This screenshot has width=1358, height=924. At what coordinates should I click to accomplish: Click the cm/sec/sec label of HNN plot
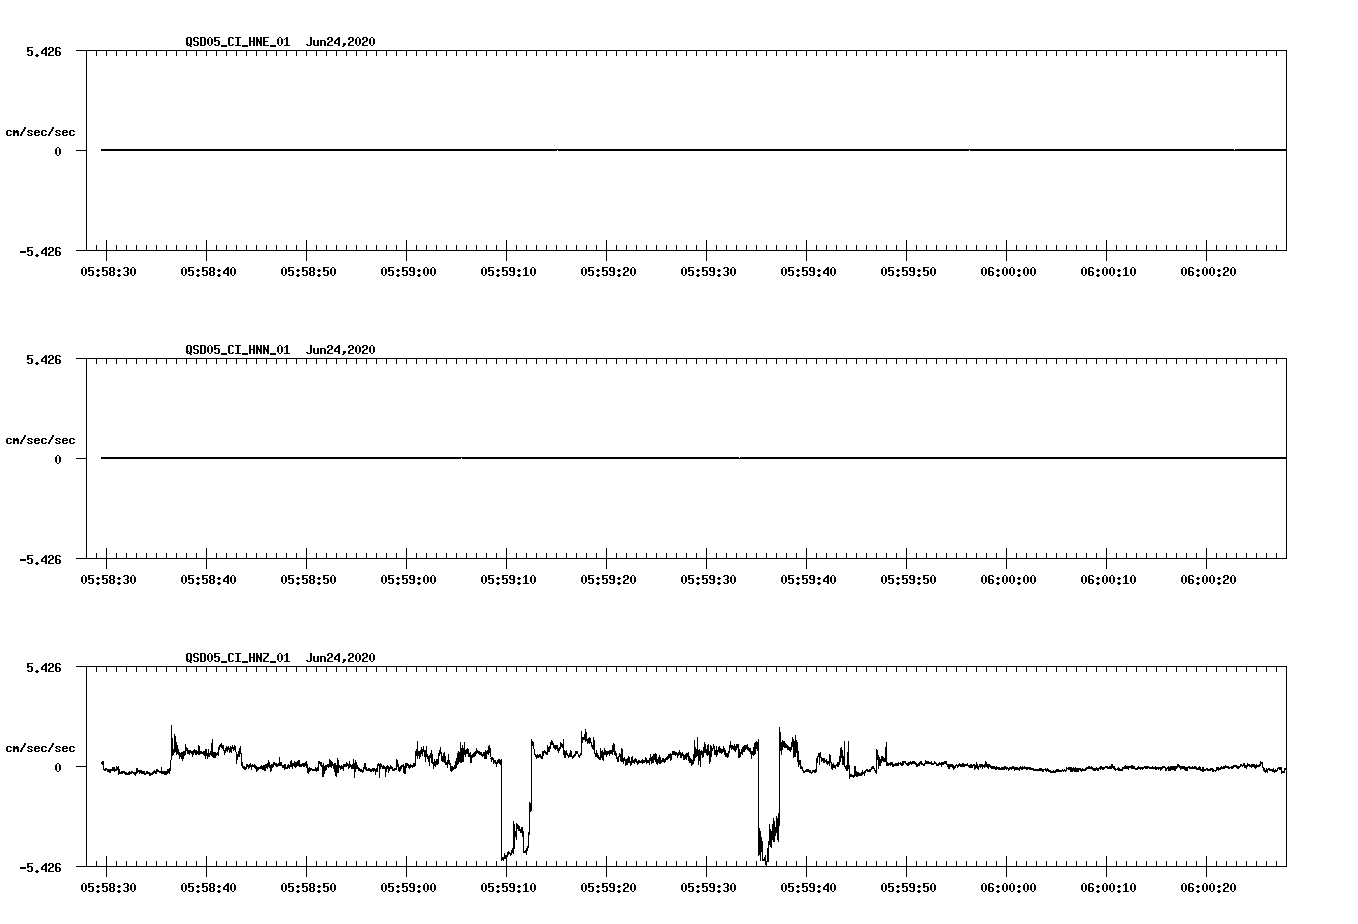click(x=40, y=440)
